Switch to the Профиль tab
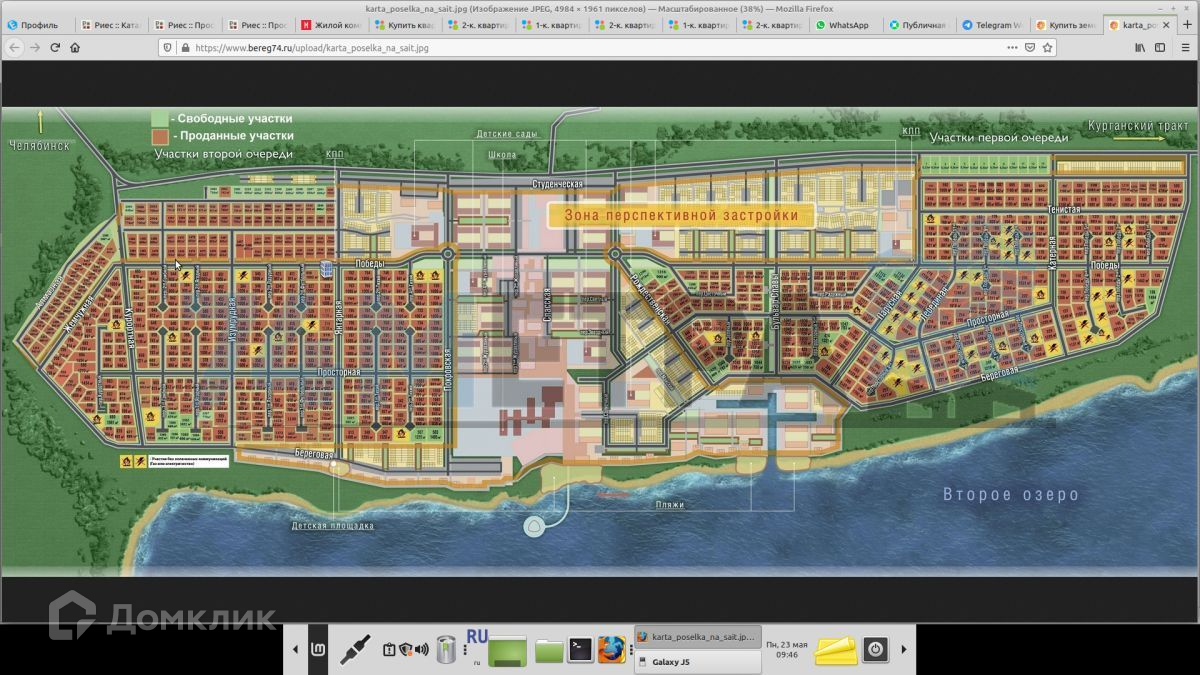This screenshot has width=1200, height=675. click(38, 25)
